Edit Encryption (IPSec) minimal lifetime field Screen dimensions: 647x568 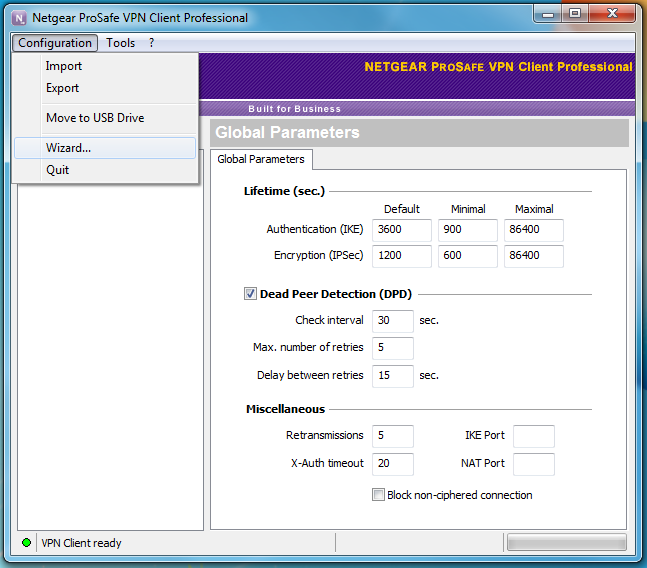point(468,256)
